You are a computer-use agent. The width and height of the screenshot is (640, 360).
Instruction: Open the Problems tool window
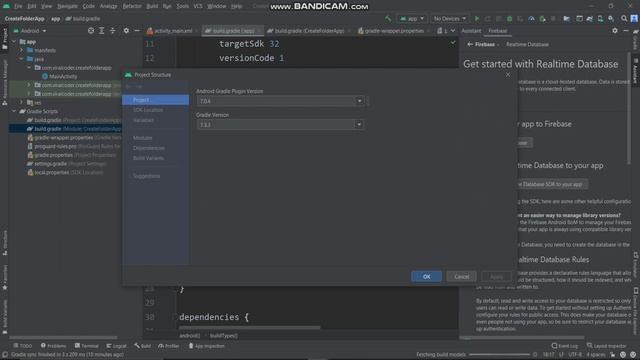[x=53, y=346]
